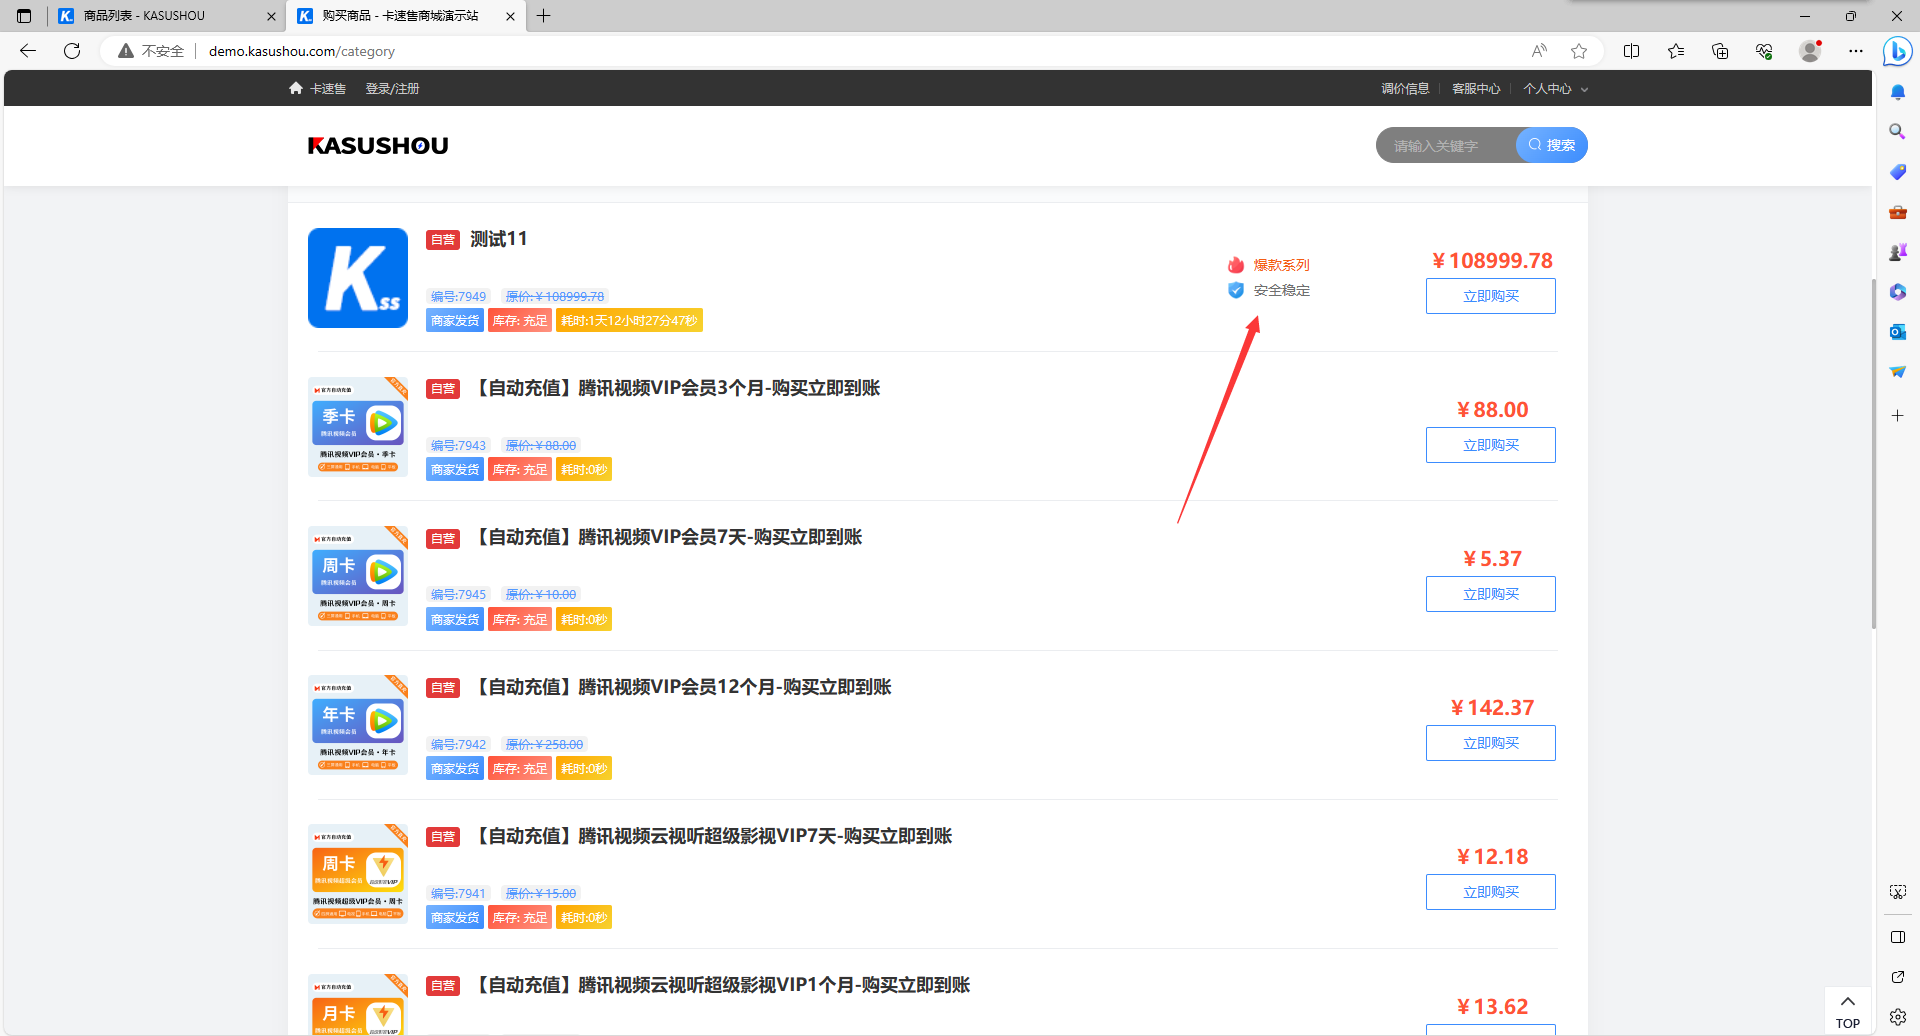Screen dimensions: 1920x1036
Task: Open the favorites list
Action: pos(1676,51)
